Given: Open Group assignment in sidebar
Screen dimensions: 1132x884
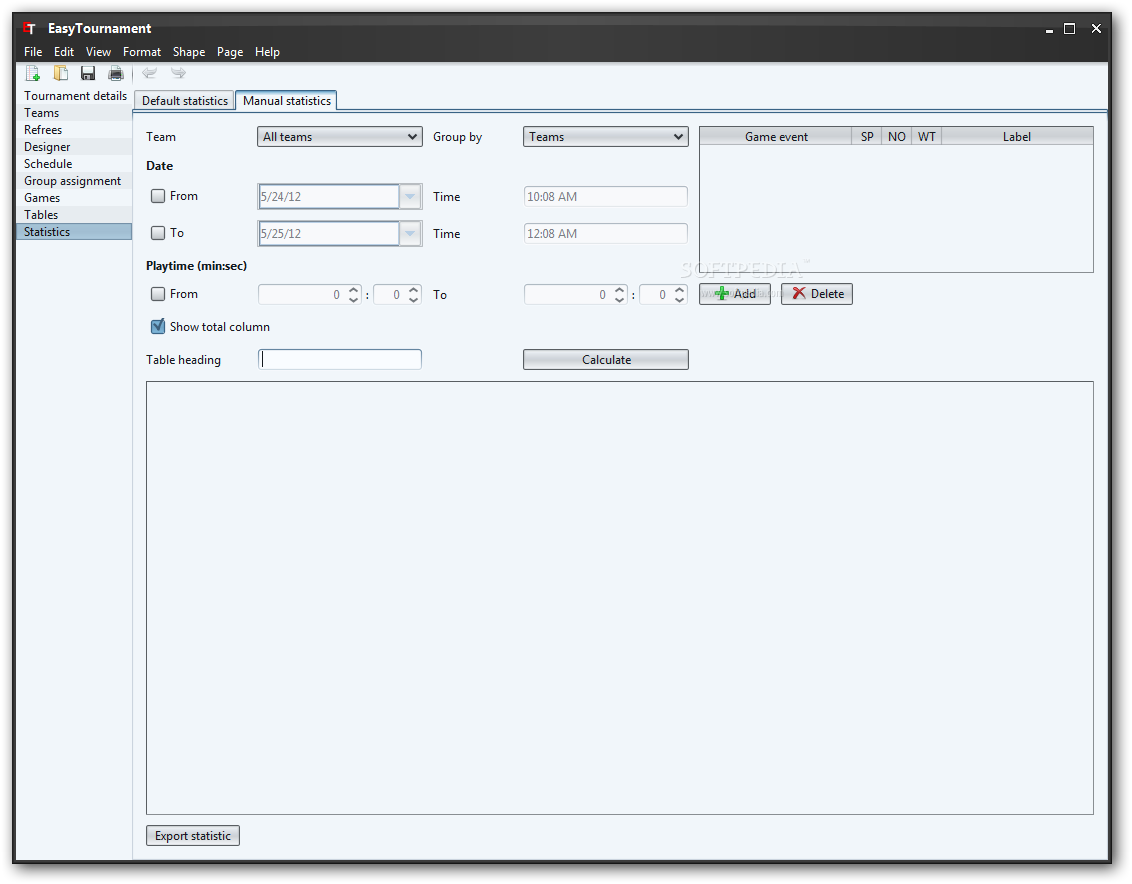Looking at the screenshot, I should [74, 181].
